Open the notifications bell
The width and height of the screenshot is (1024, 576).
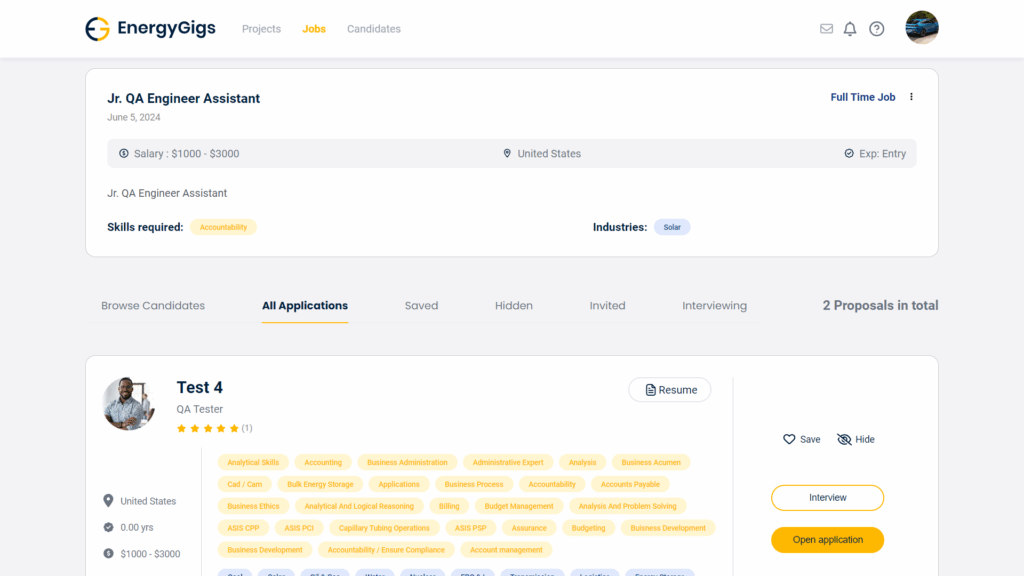(x=850, y=29)
